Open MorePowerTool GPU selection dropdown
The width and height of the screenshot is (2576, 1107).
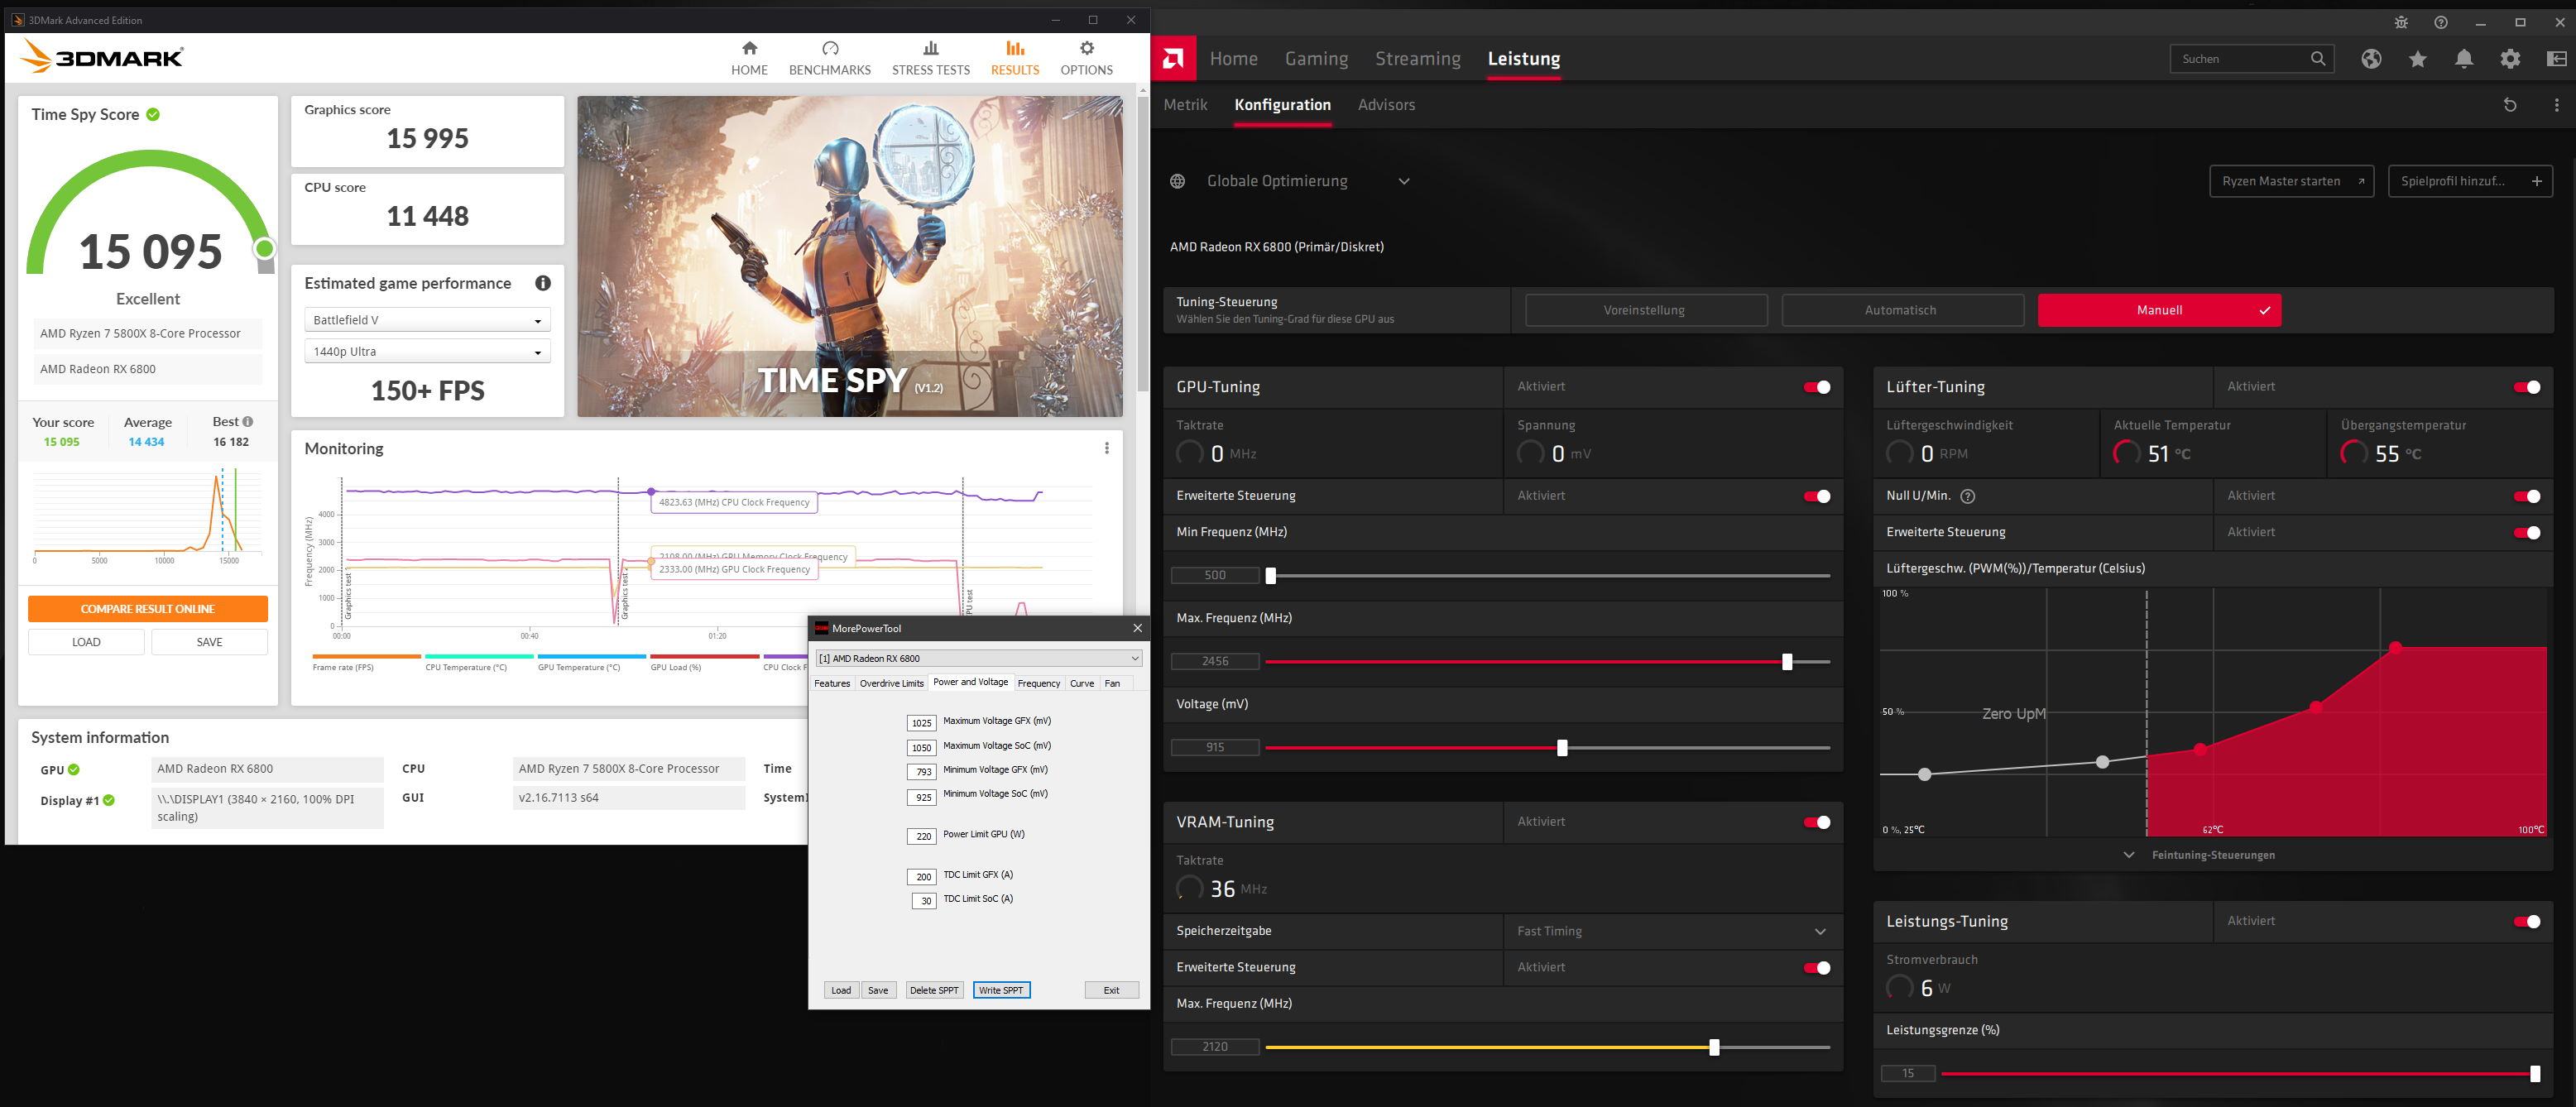tap(978, 658)
